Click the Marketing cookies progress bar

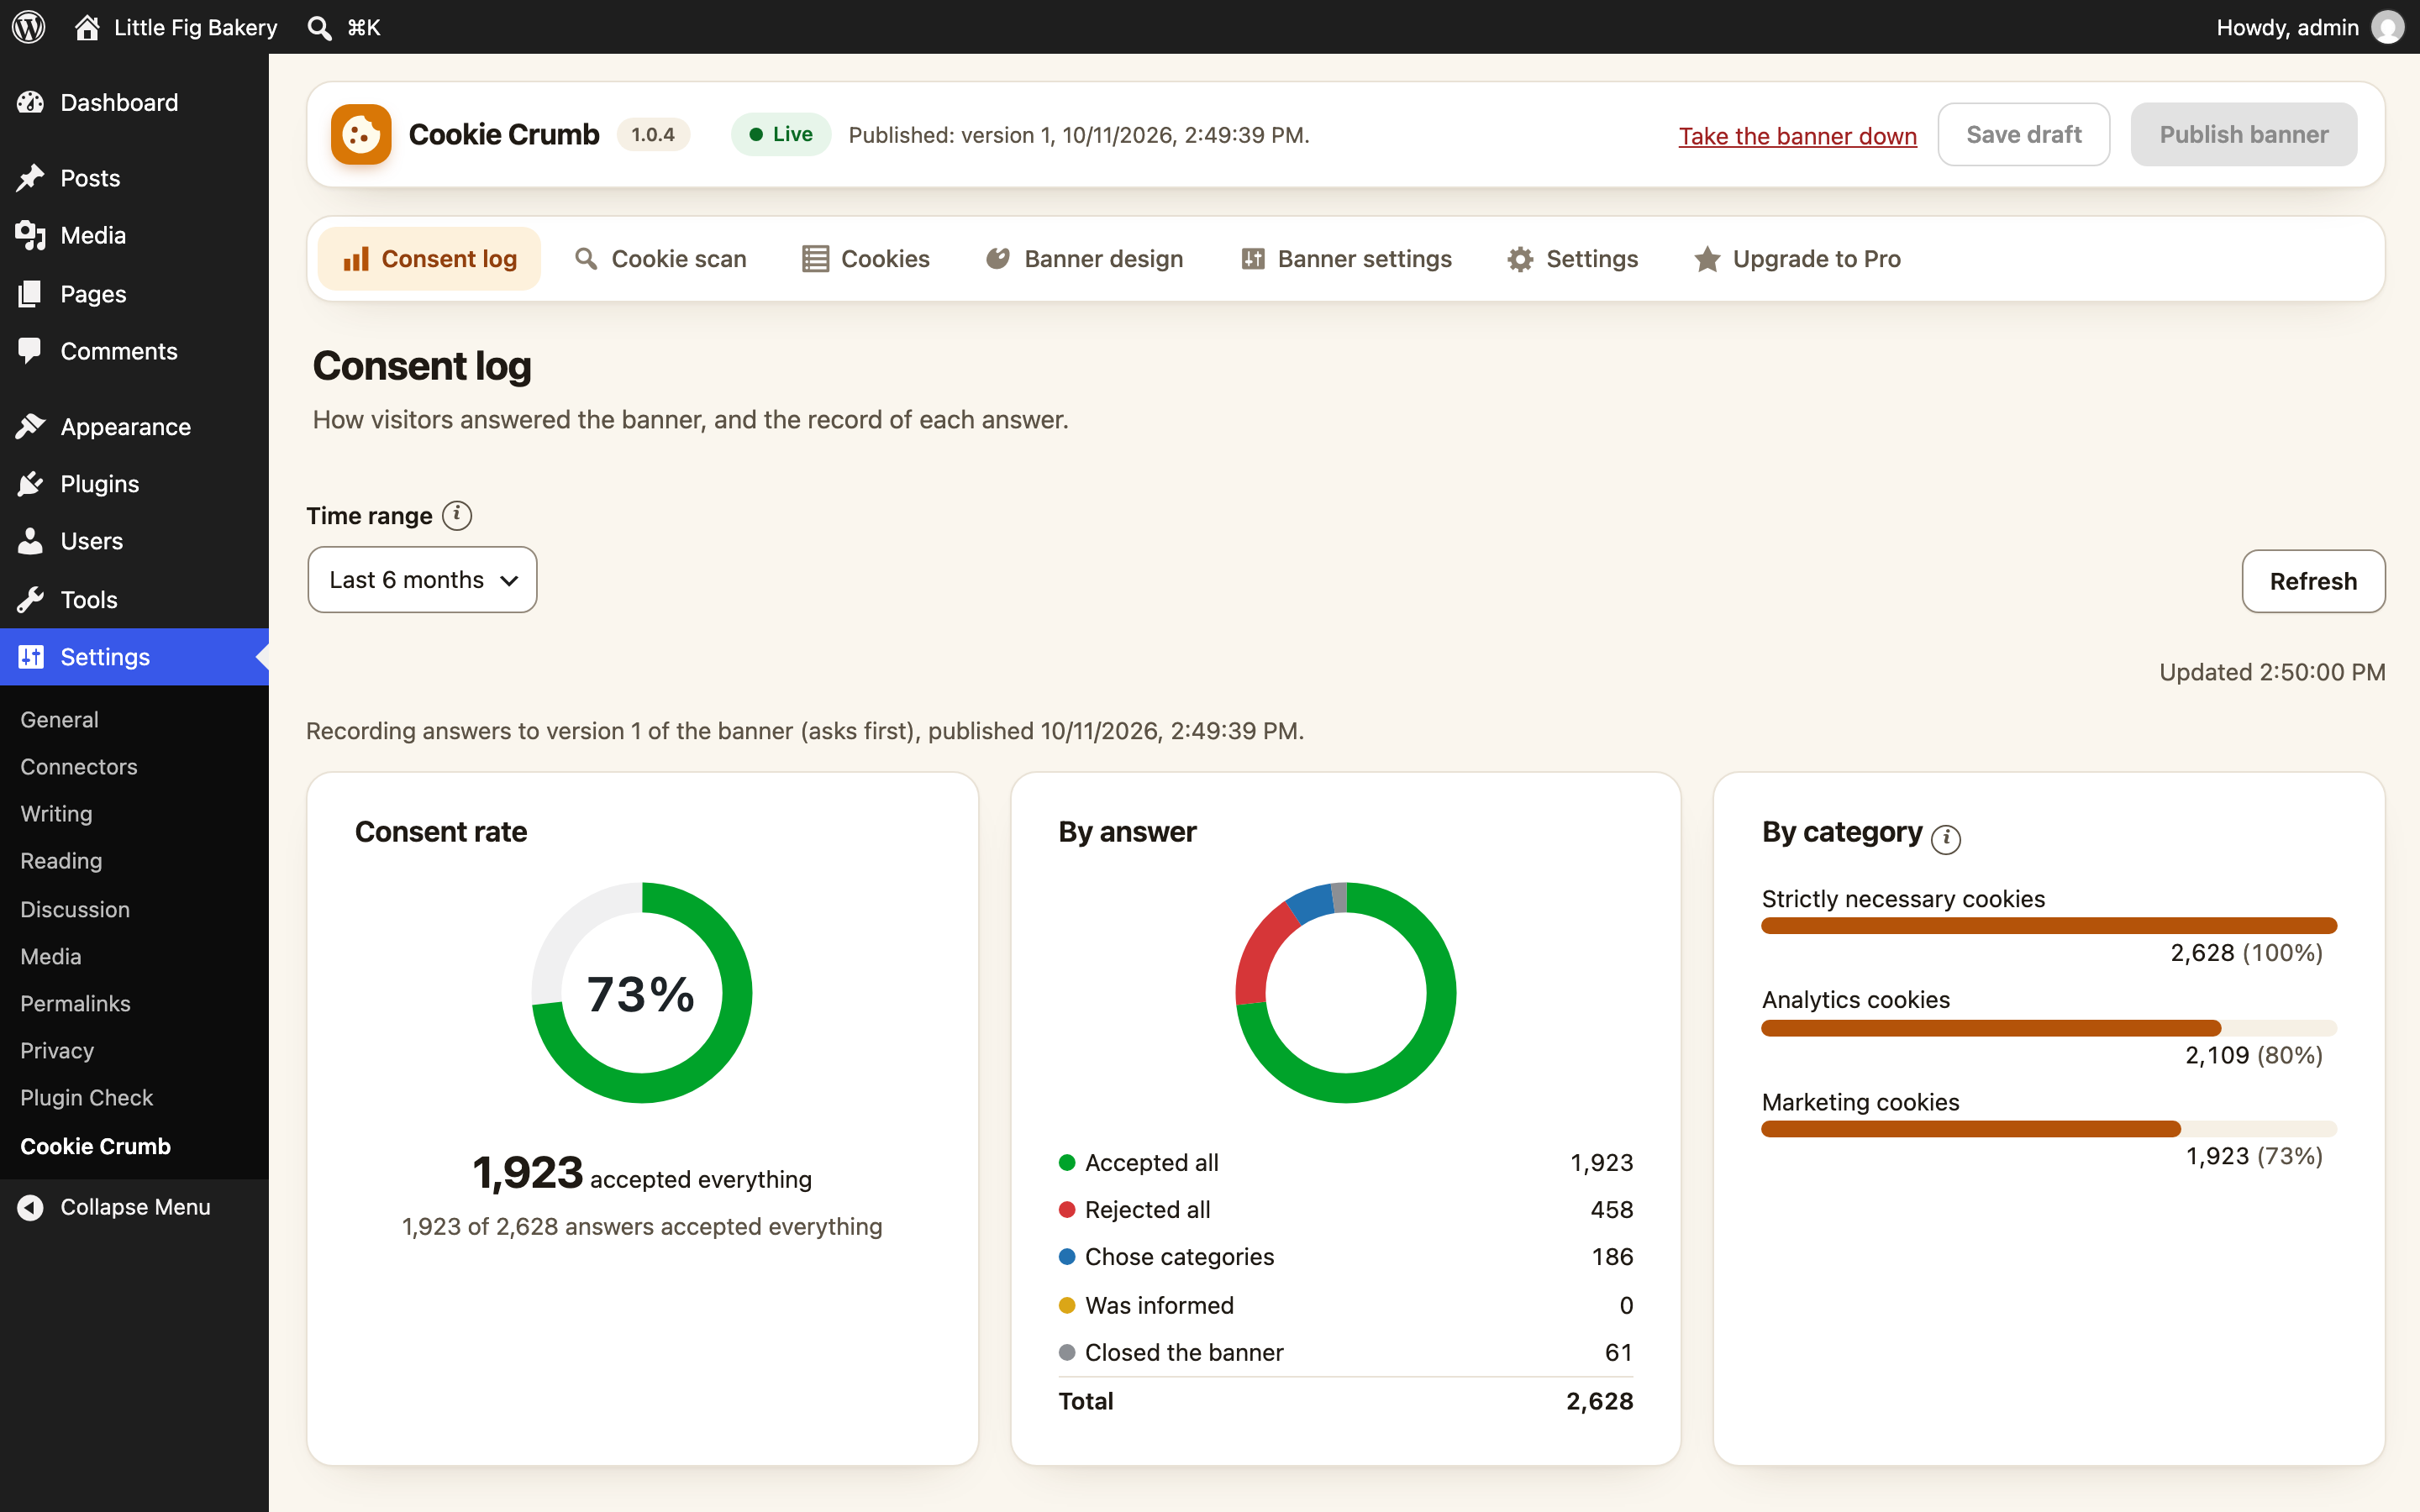coord(2049,1129)
